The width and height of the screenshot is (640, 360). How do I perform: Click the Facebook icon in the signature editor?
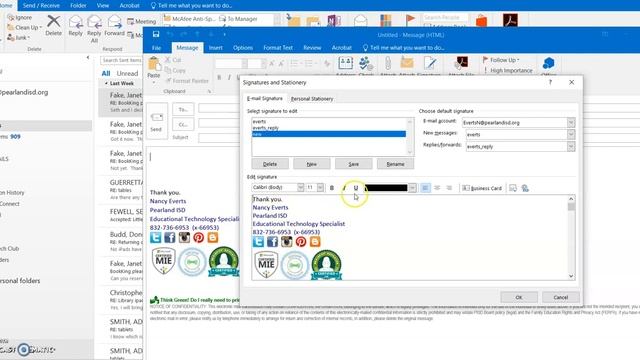coord(273,242)
